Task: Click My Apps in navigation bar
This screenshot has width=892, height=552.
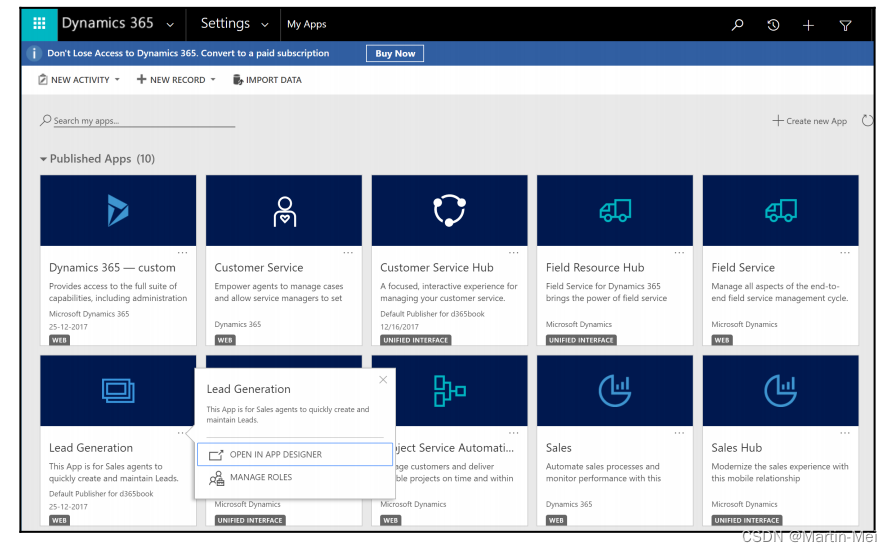Action: point(307,24)
